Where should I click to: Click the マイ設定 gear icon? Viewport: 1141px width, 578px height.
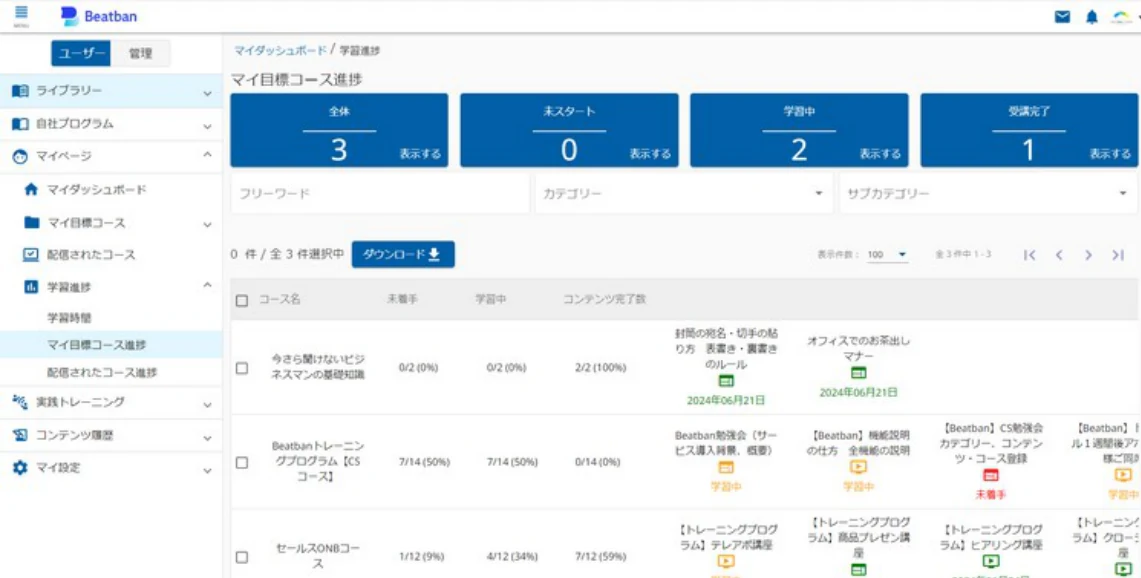(x=20, y=468)
